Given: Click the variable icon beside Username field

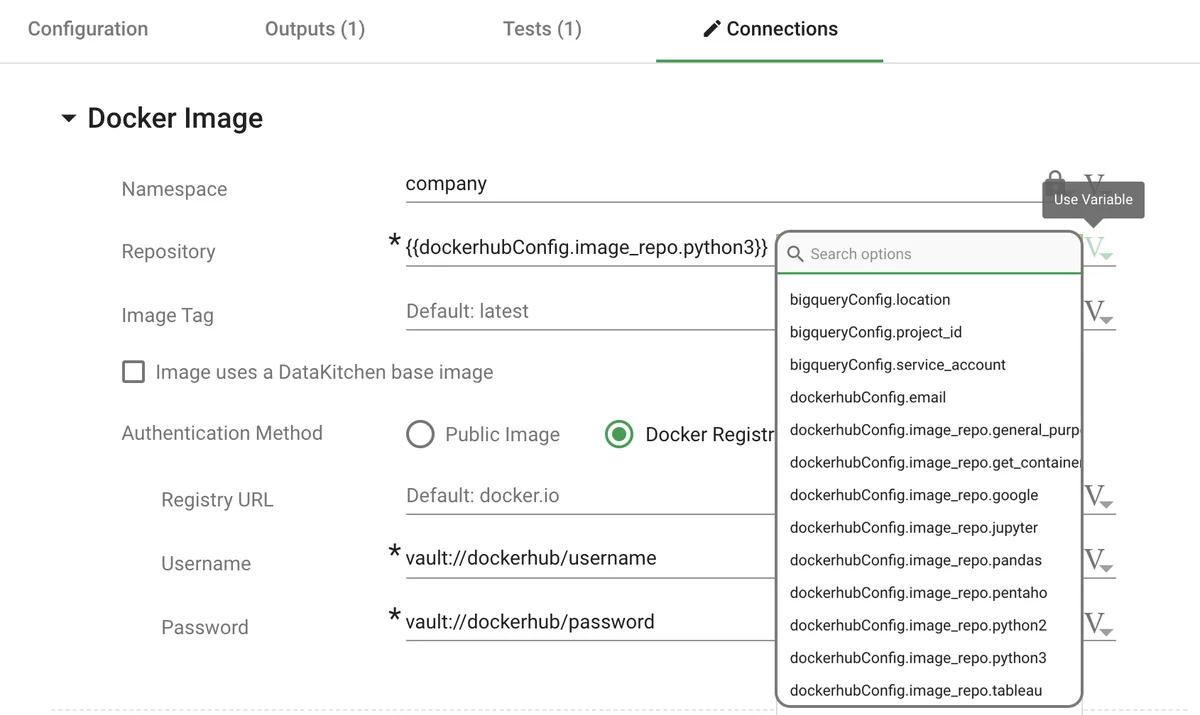Looking at the screenshot, I should tap(1098, 561).
